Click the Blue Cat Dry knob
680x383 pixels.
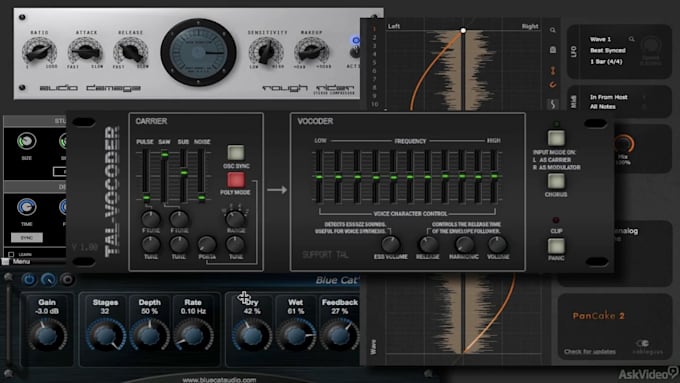pos(252,335)
